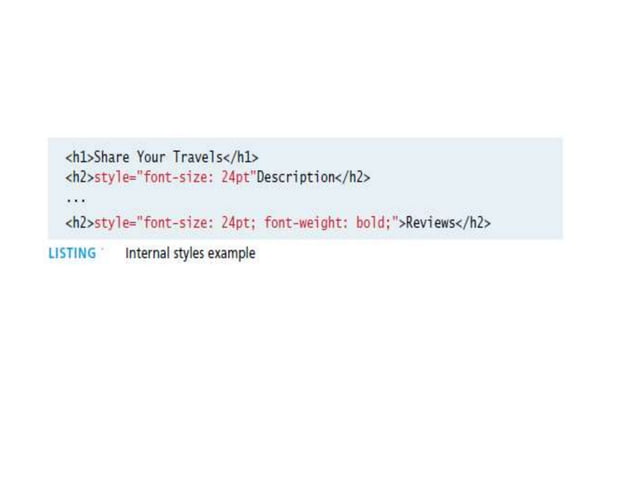
Task: Click "24pt;" value on the Reviews line
Action: [x=239, y=223]
